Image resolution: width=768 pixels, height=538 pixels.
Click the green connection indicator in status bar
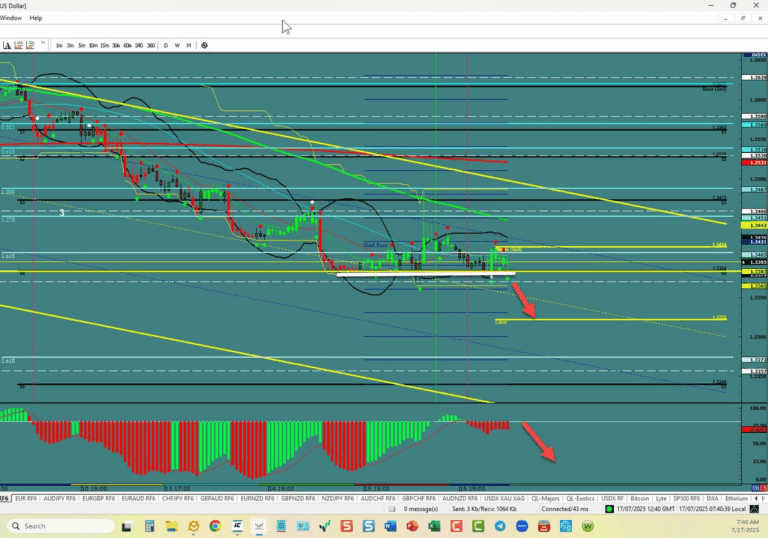tap(609, 509)
